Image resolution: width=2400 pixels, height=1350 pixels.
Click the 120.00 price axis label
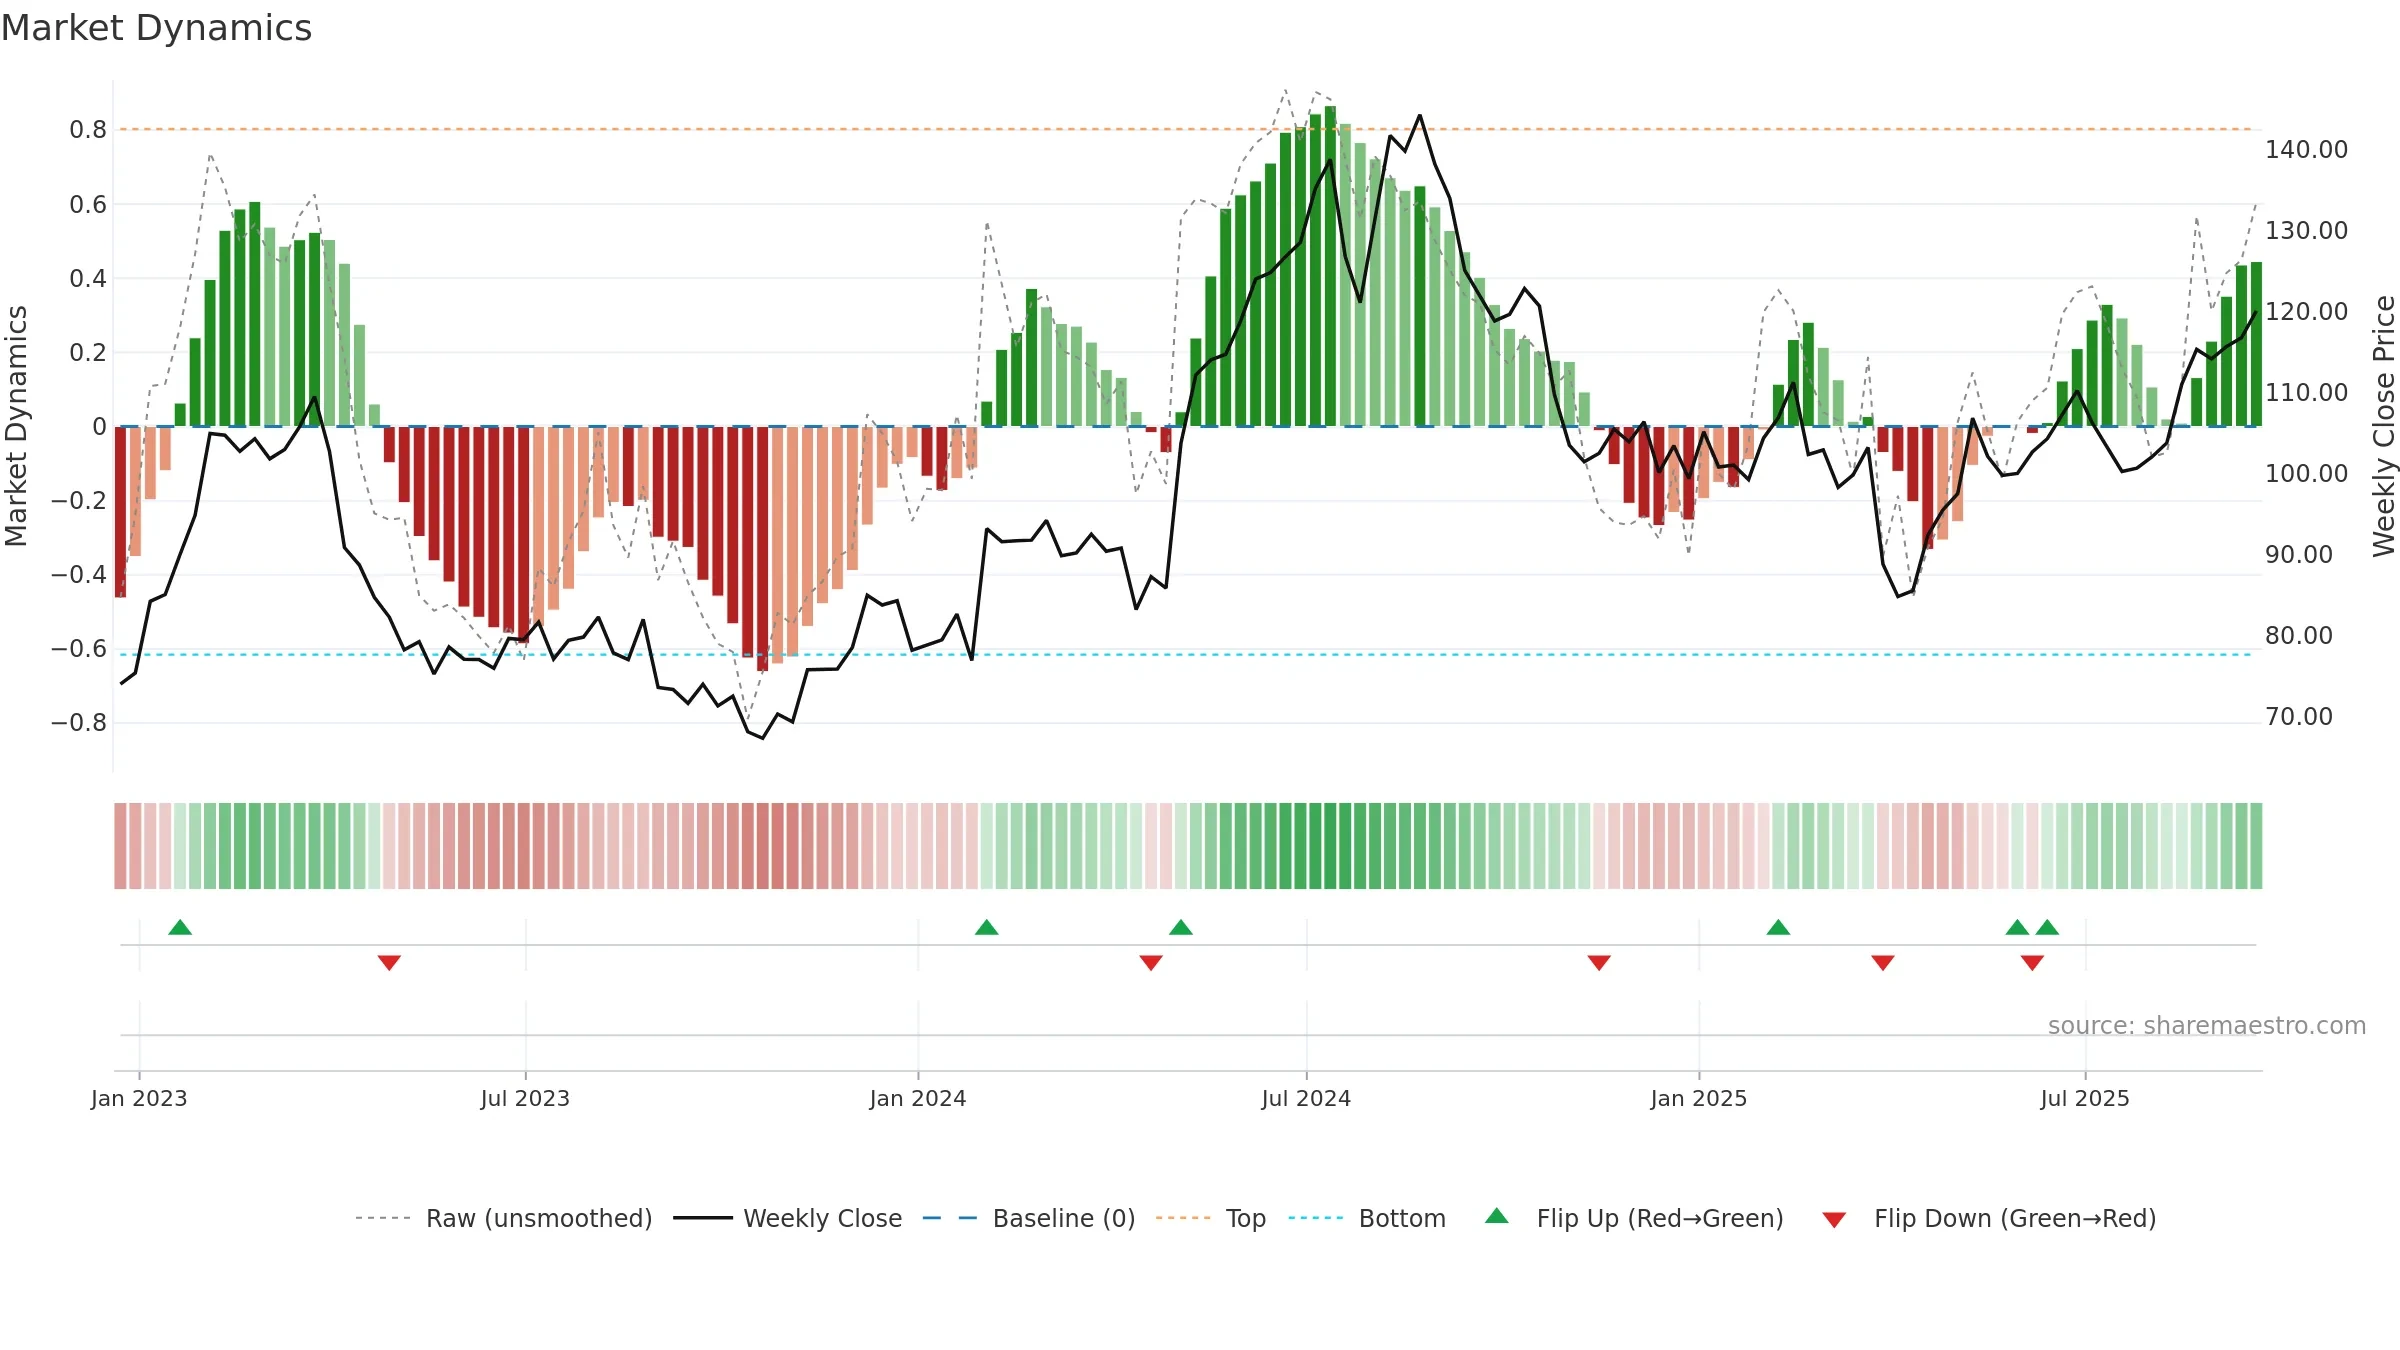tap(2307, 312)
